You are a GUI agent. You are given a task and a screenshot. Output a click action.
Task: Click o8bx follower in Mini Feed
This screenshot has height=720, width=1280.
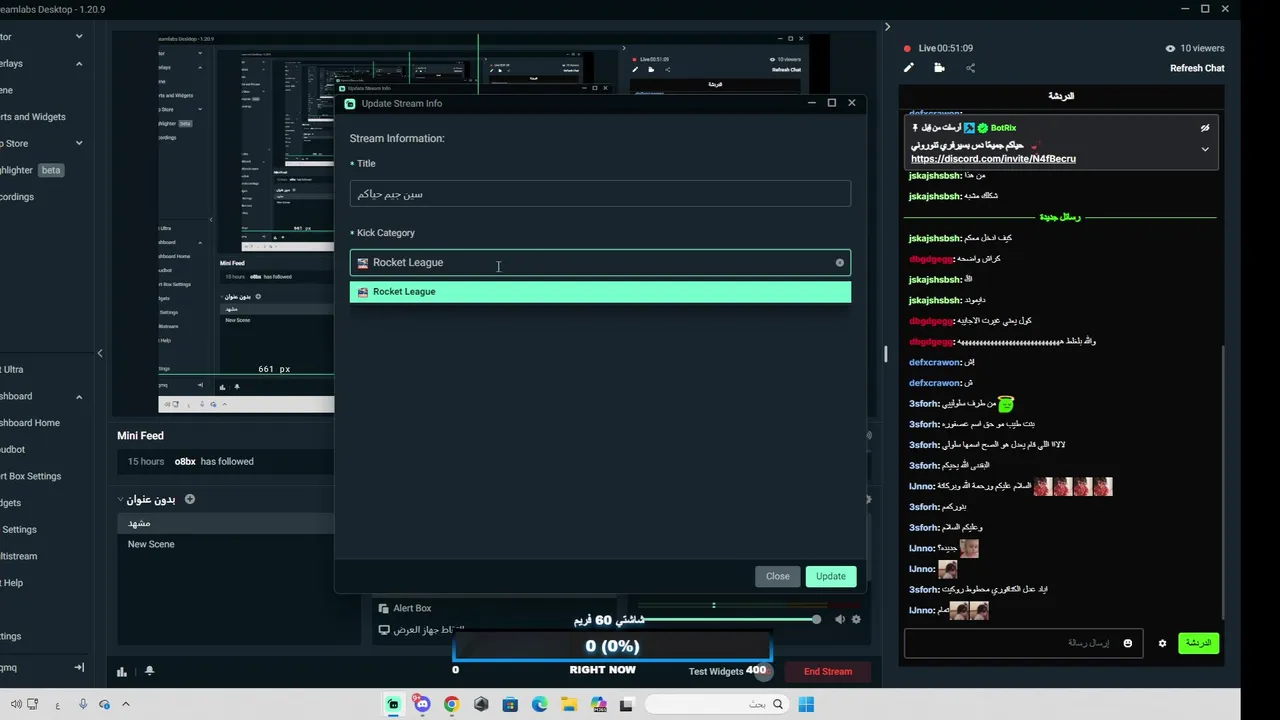click(x=185, y=462)
